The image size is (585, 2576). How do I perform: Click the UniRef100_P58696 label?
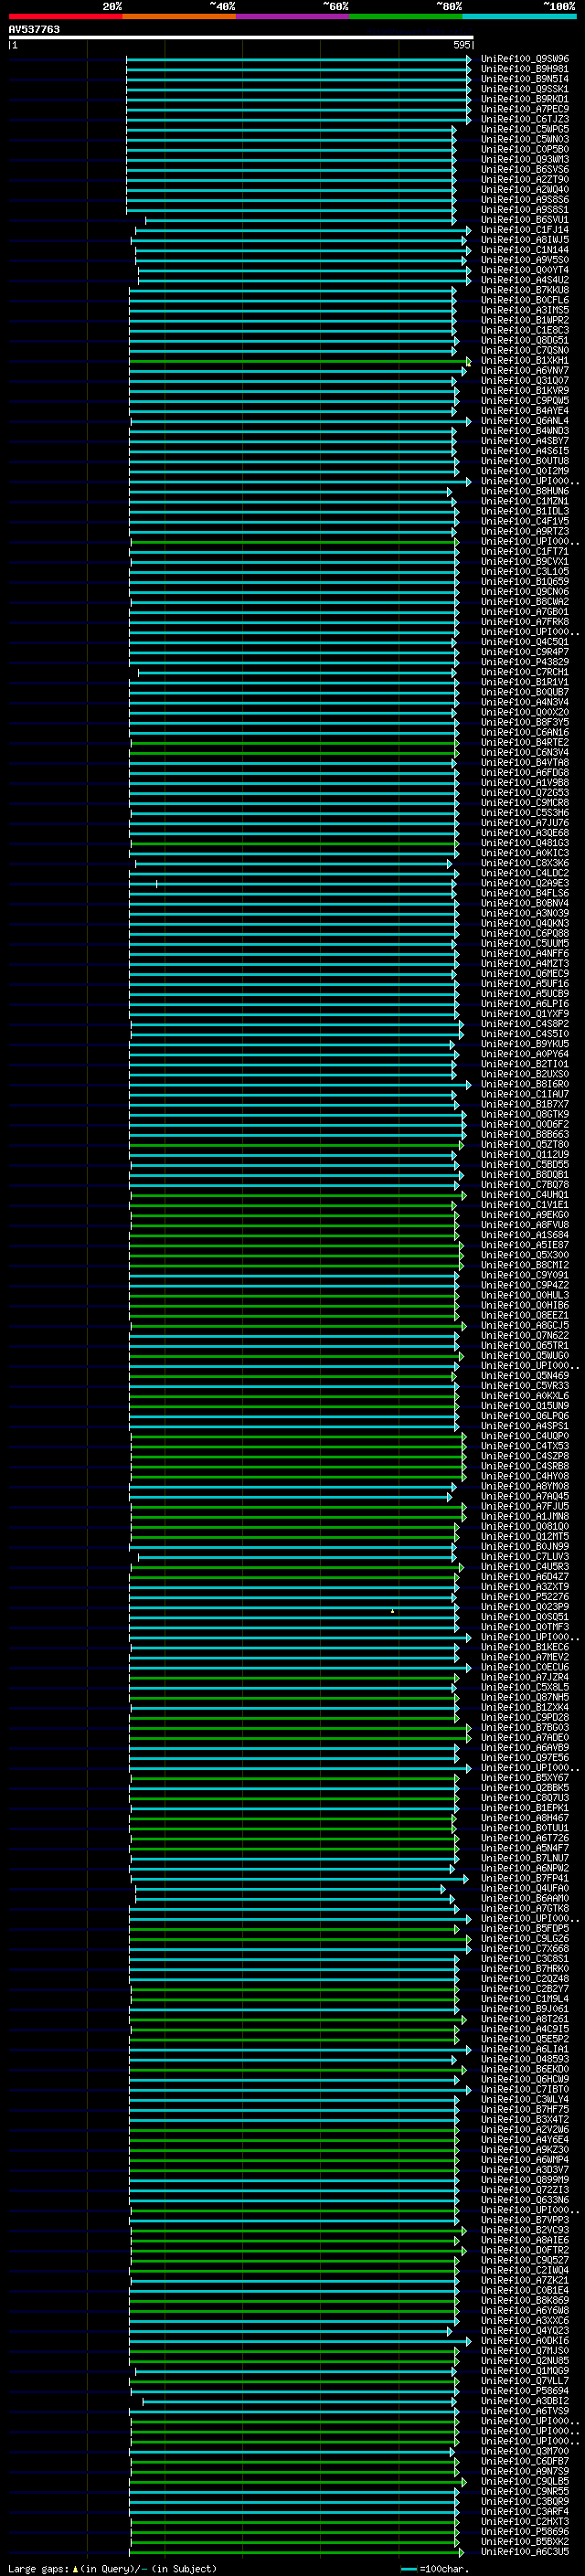pos(525,2531)
